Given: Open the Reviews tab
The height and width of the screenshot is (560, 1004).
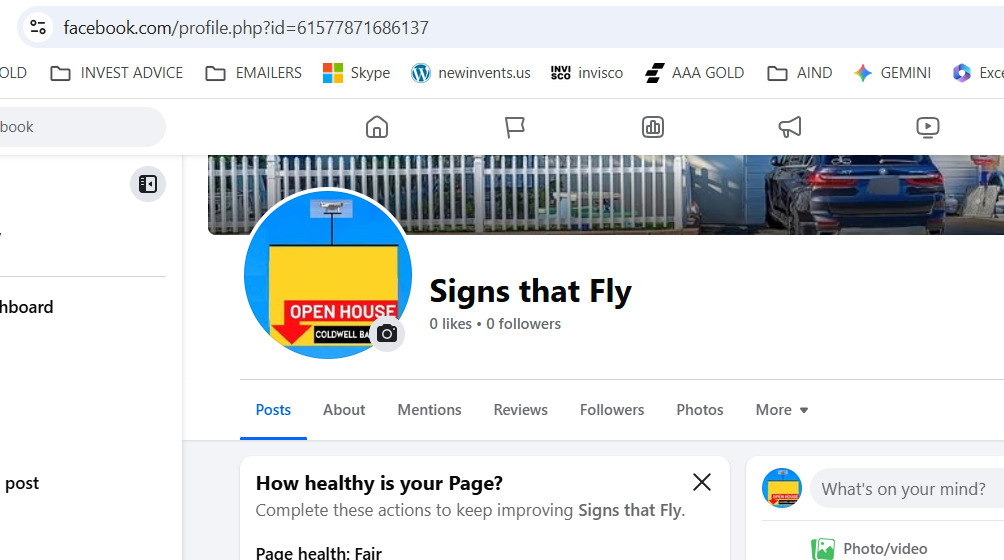Looking at the screenshot, I should 520,410.
